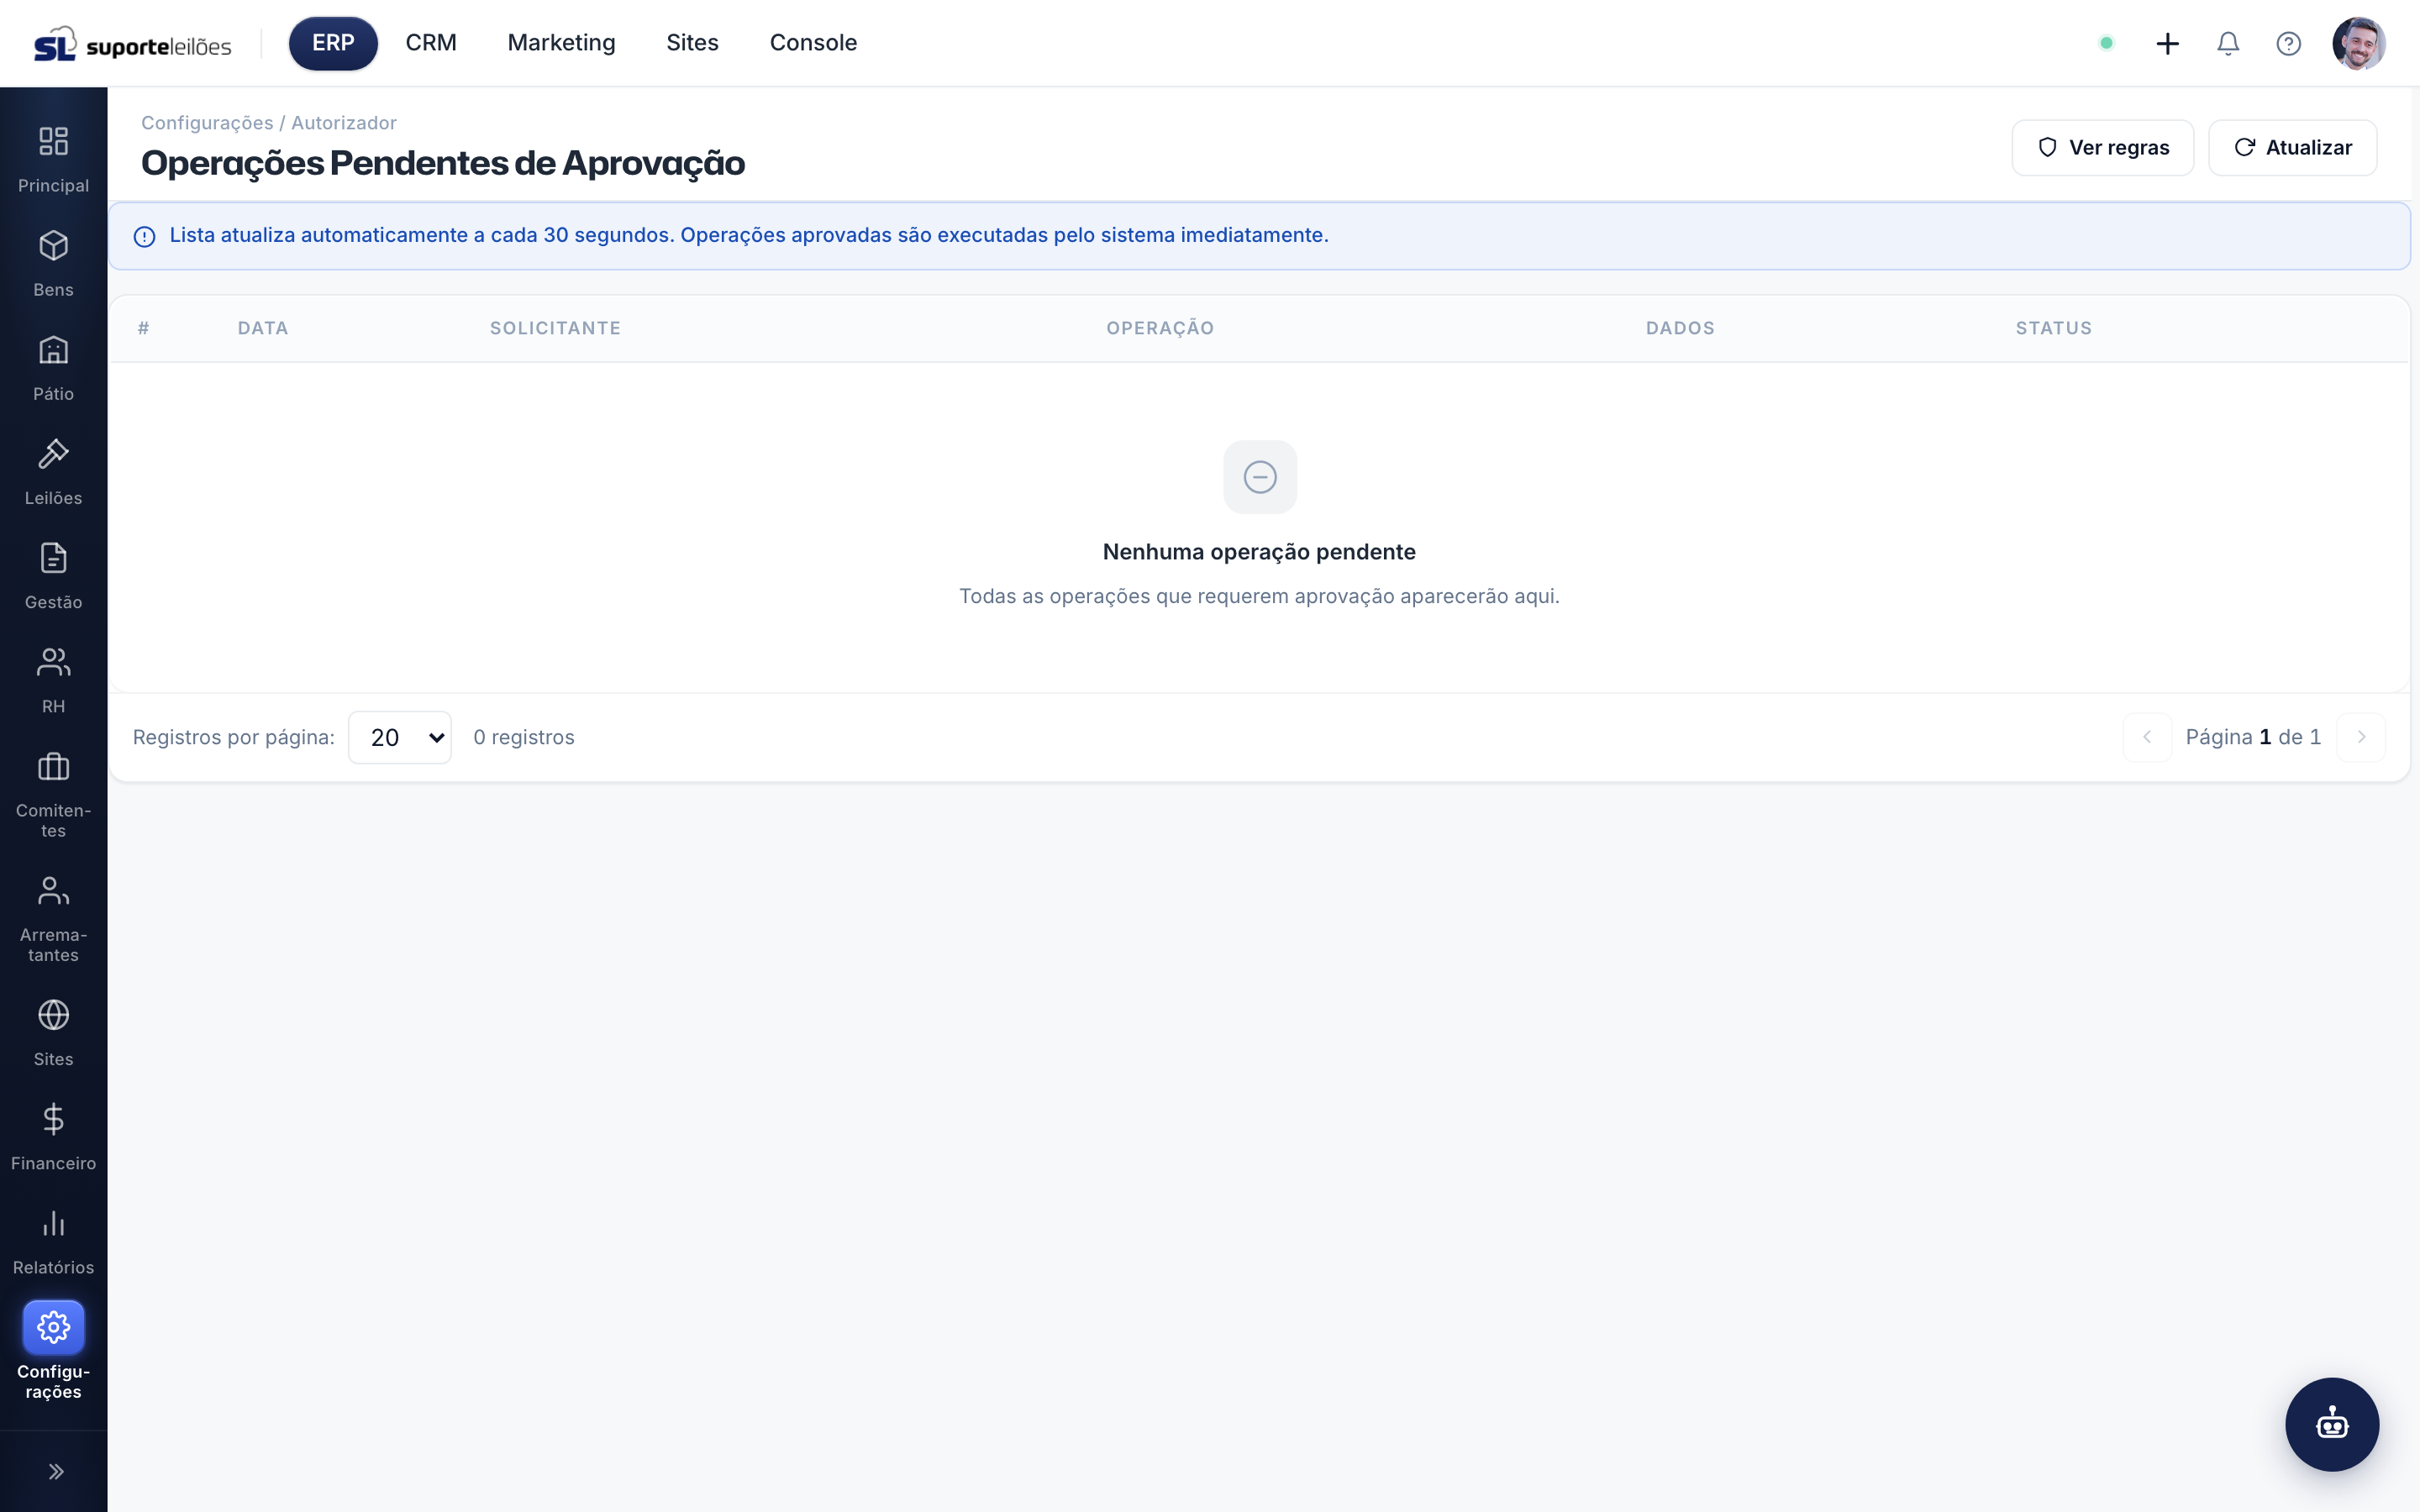
Task: Open notifications bell icon
Action: coord(2228,43)
